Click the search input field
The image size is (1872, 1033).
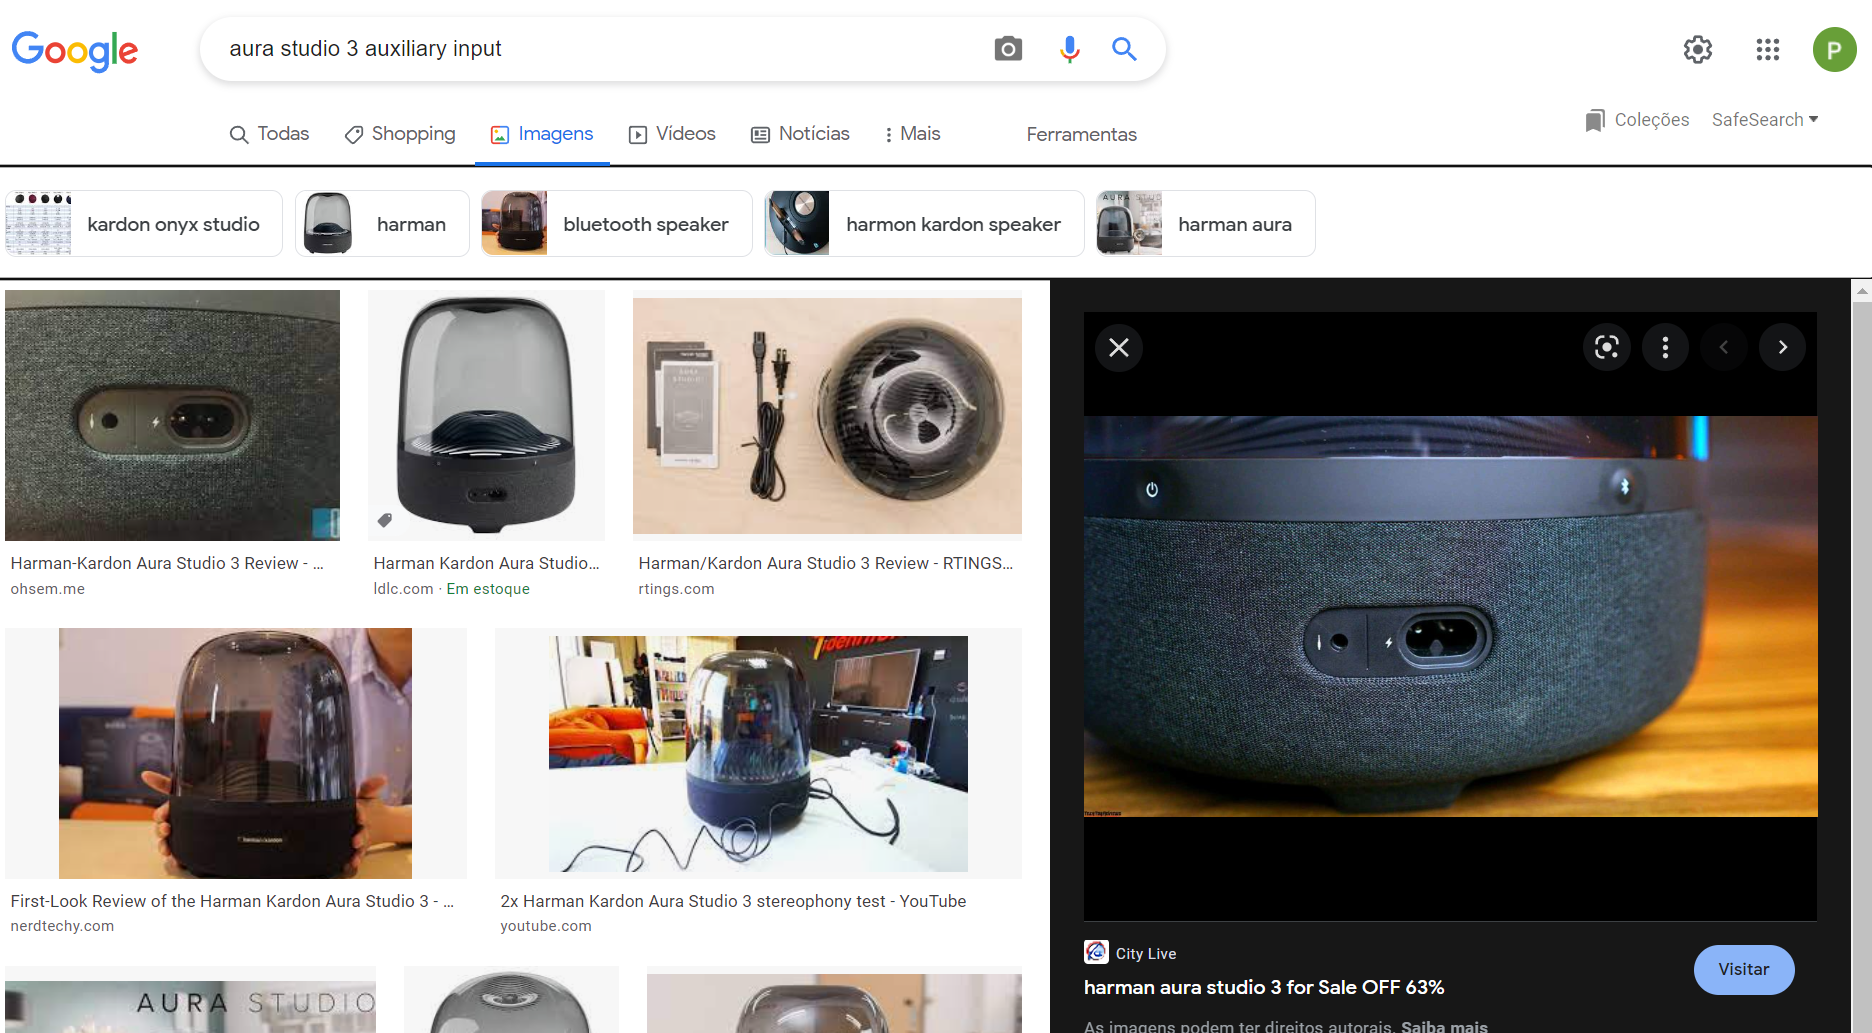[x=600, y=49]
